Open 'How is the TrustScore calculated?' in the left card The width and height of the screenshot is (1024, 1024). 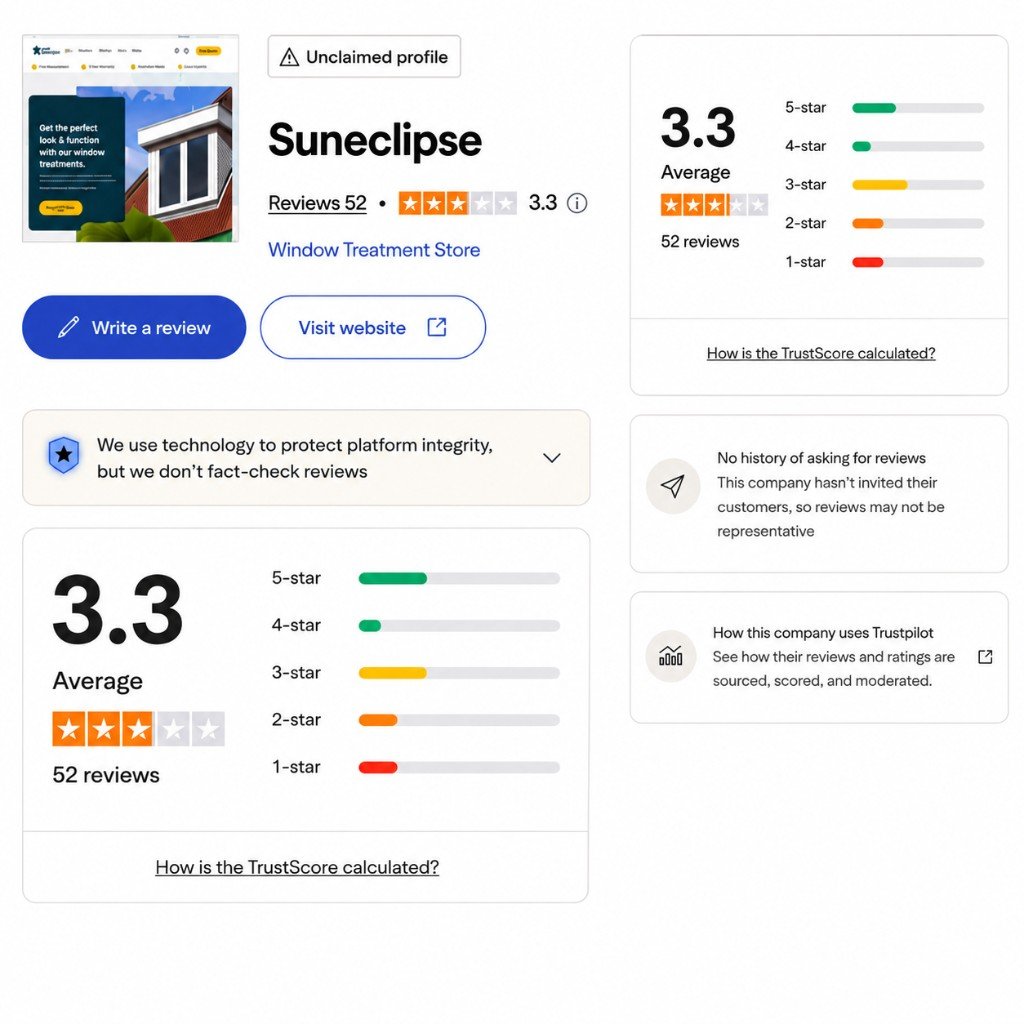point(297,867)
